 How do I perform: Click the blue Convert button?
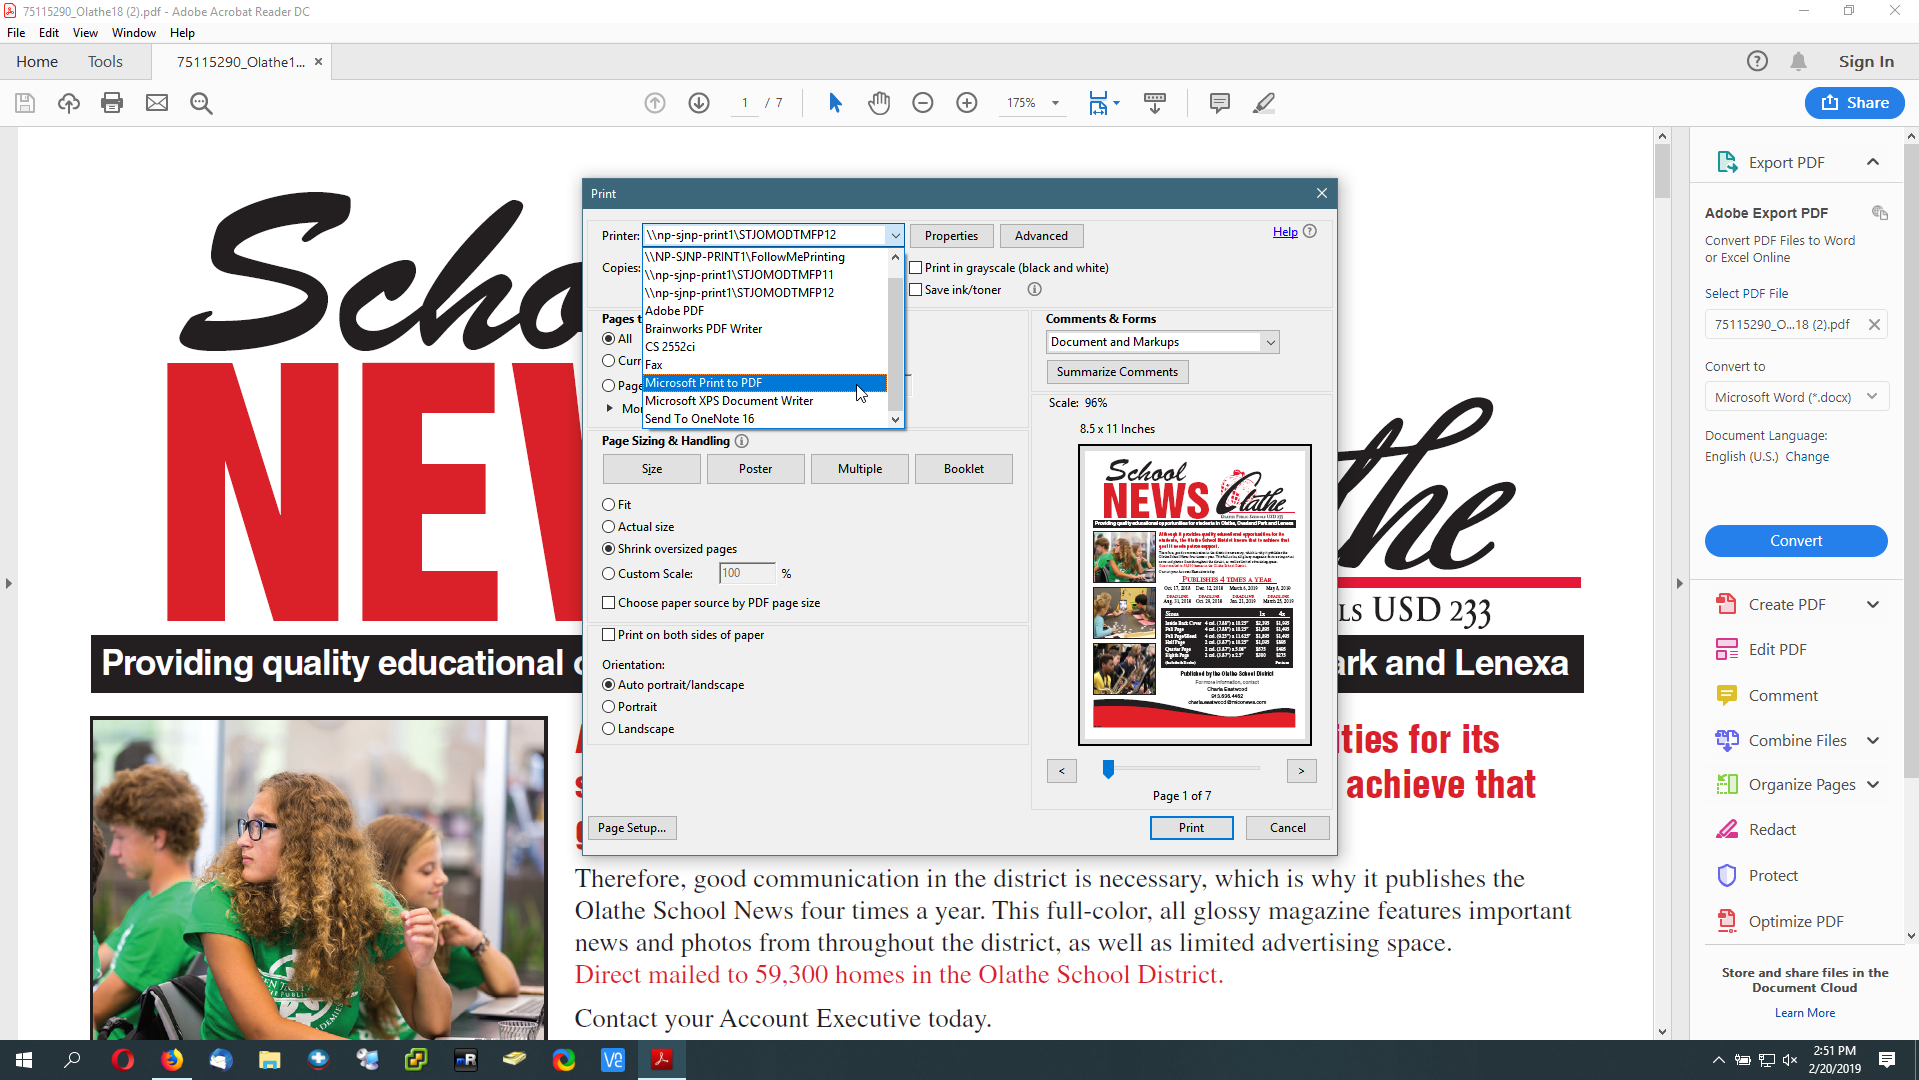click(x=1796, y=541)
